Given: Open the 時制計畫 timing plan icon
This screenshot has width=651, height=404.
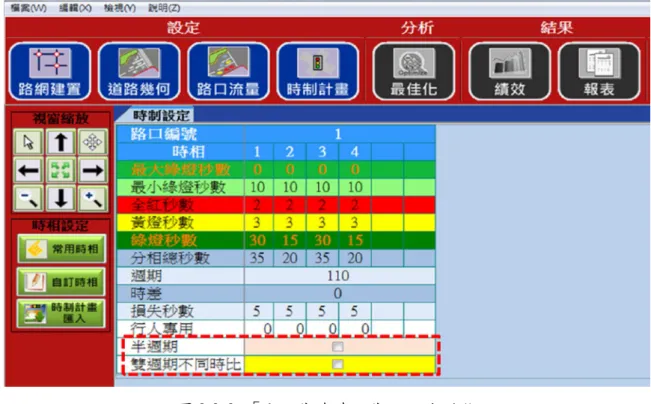Looking at the screenshot, I should coord(318,71).
